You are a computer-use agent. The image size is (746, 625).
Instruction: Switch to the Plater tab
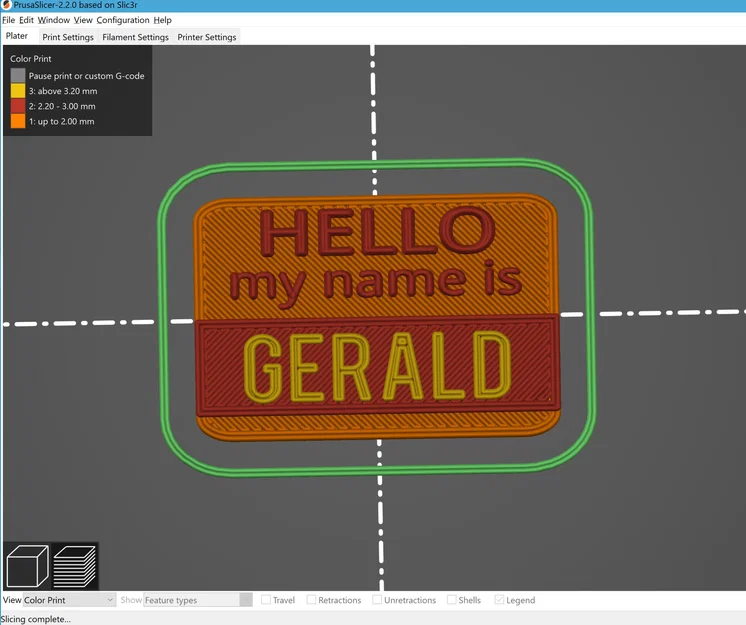pos(17,36)
